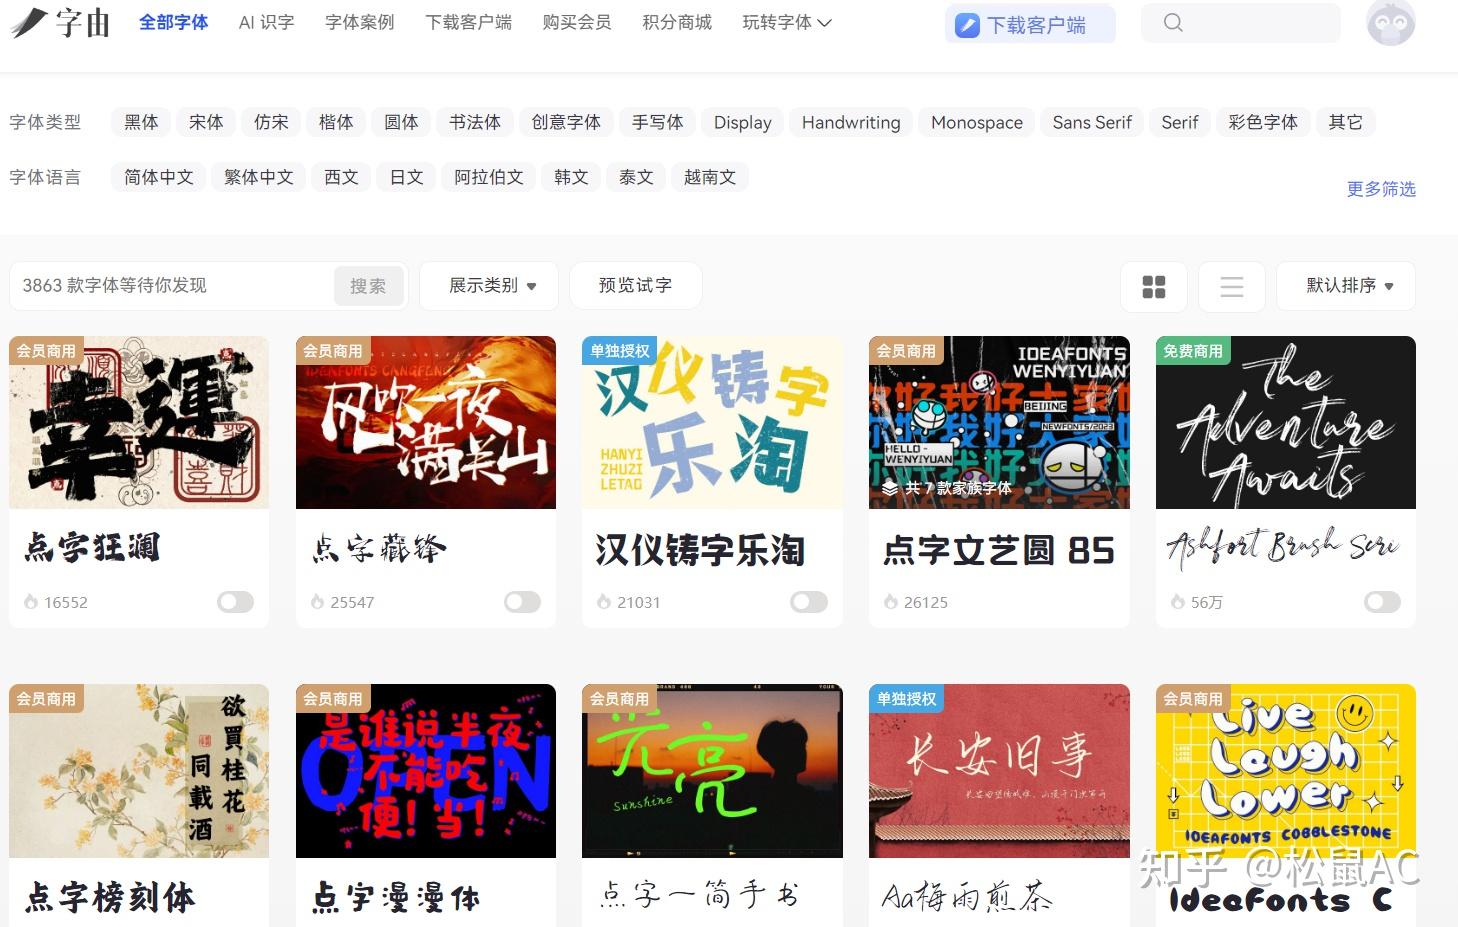Filter by 圆体 font type
Screen dimensions: 1458x927
click(x=401, y=122)
